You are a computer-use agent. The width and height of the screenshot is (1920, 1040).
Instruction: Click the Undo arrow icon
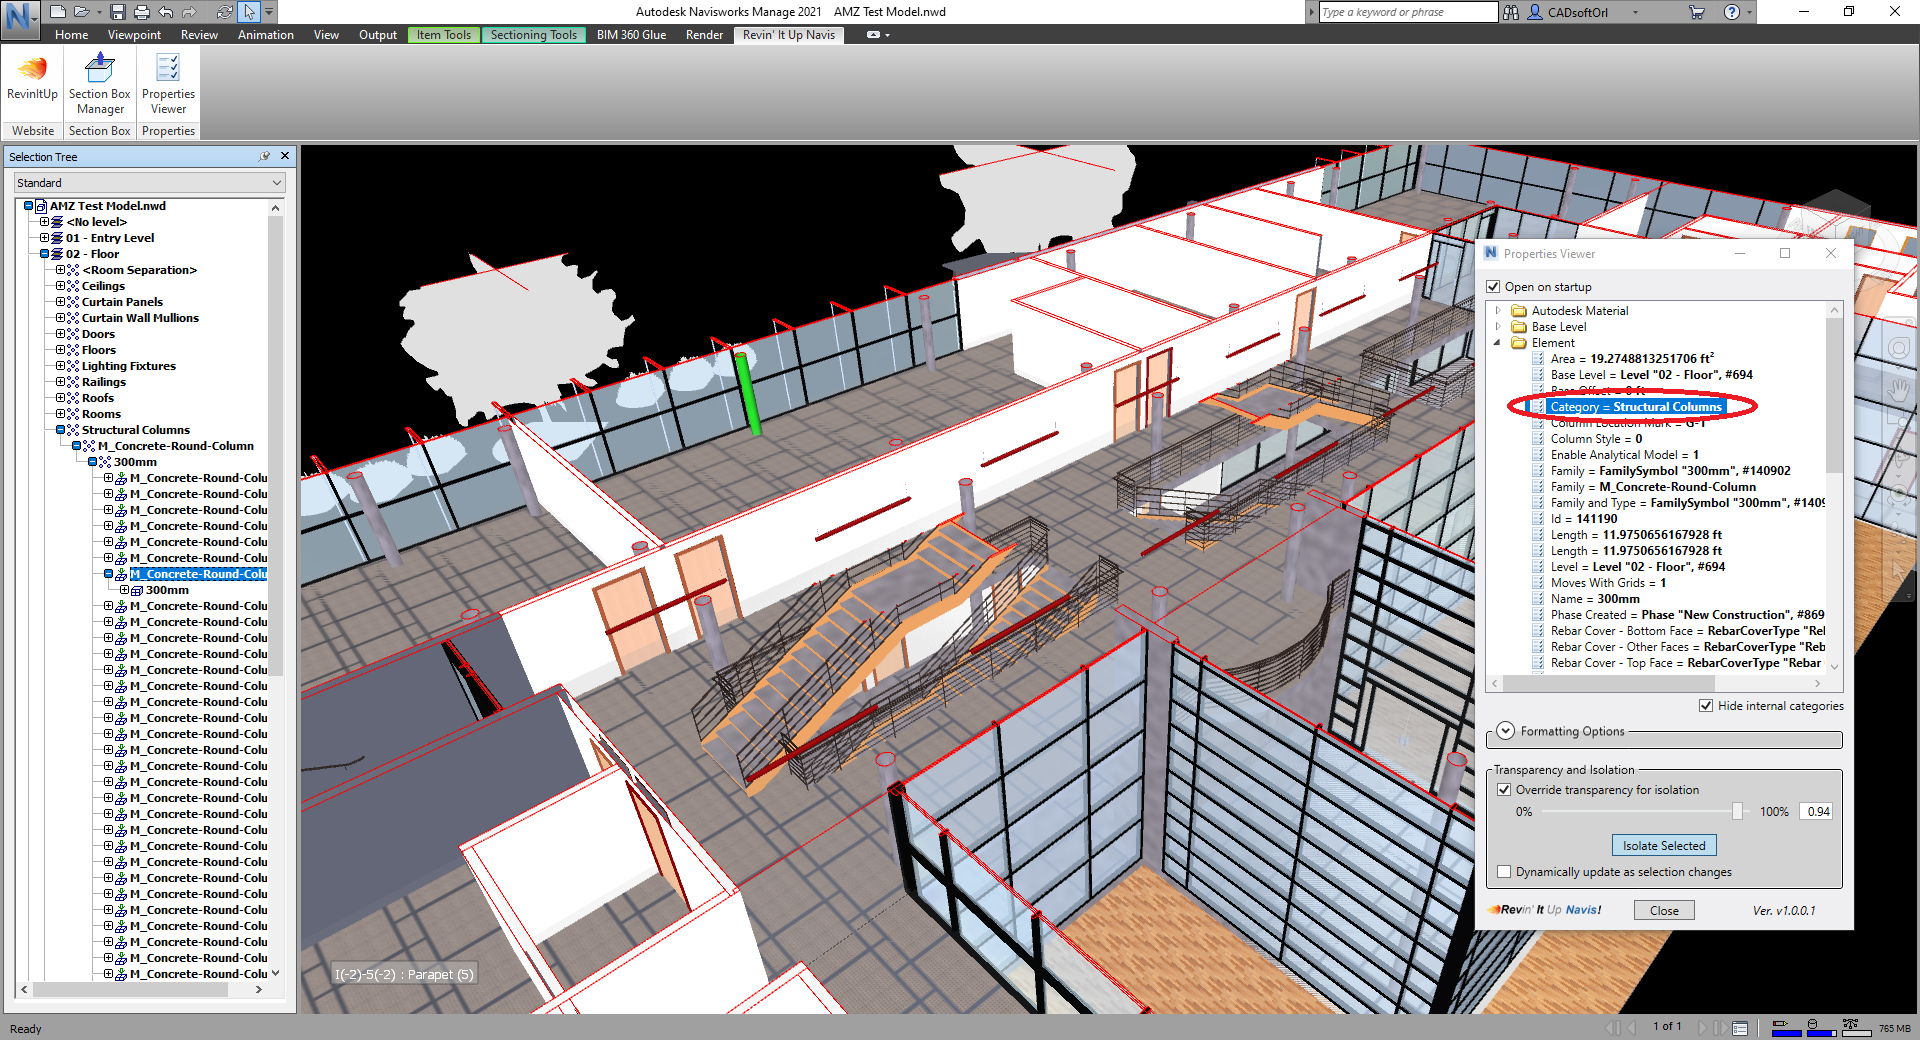(x=166, y=12)
